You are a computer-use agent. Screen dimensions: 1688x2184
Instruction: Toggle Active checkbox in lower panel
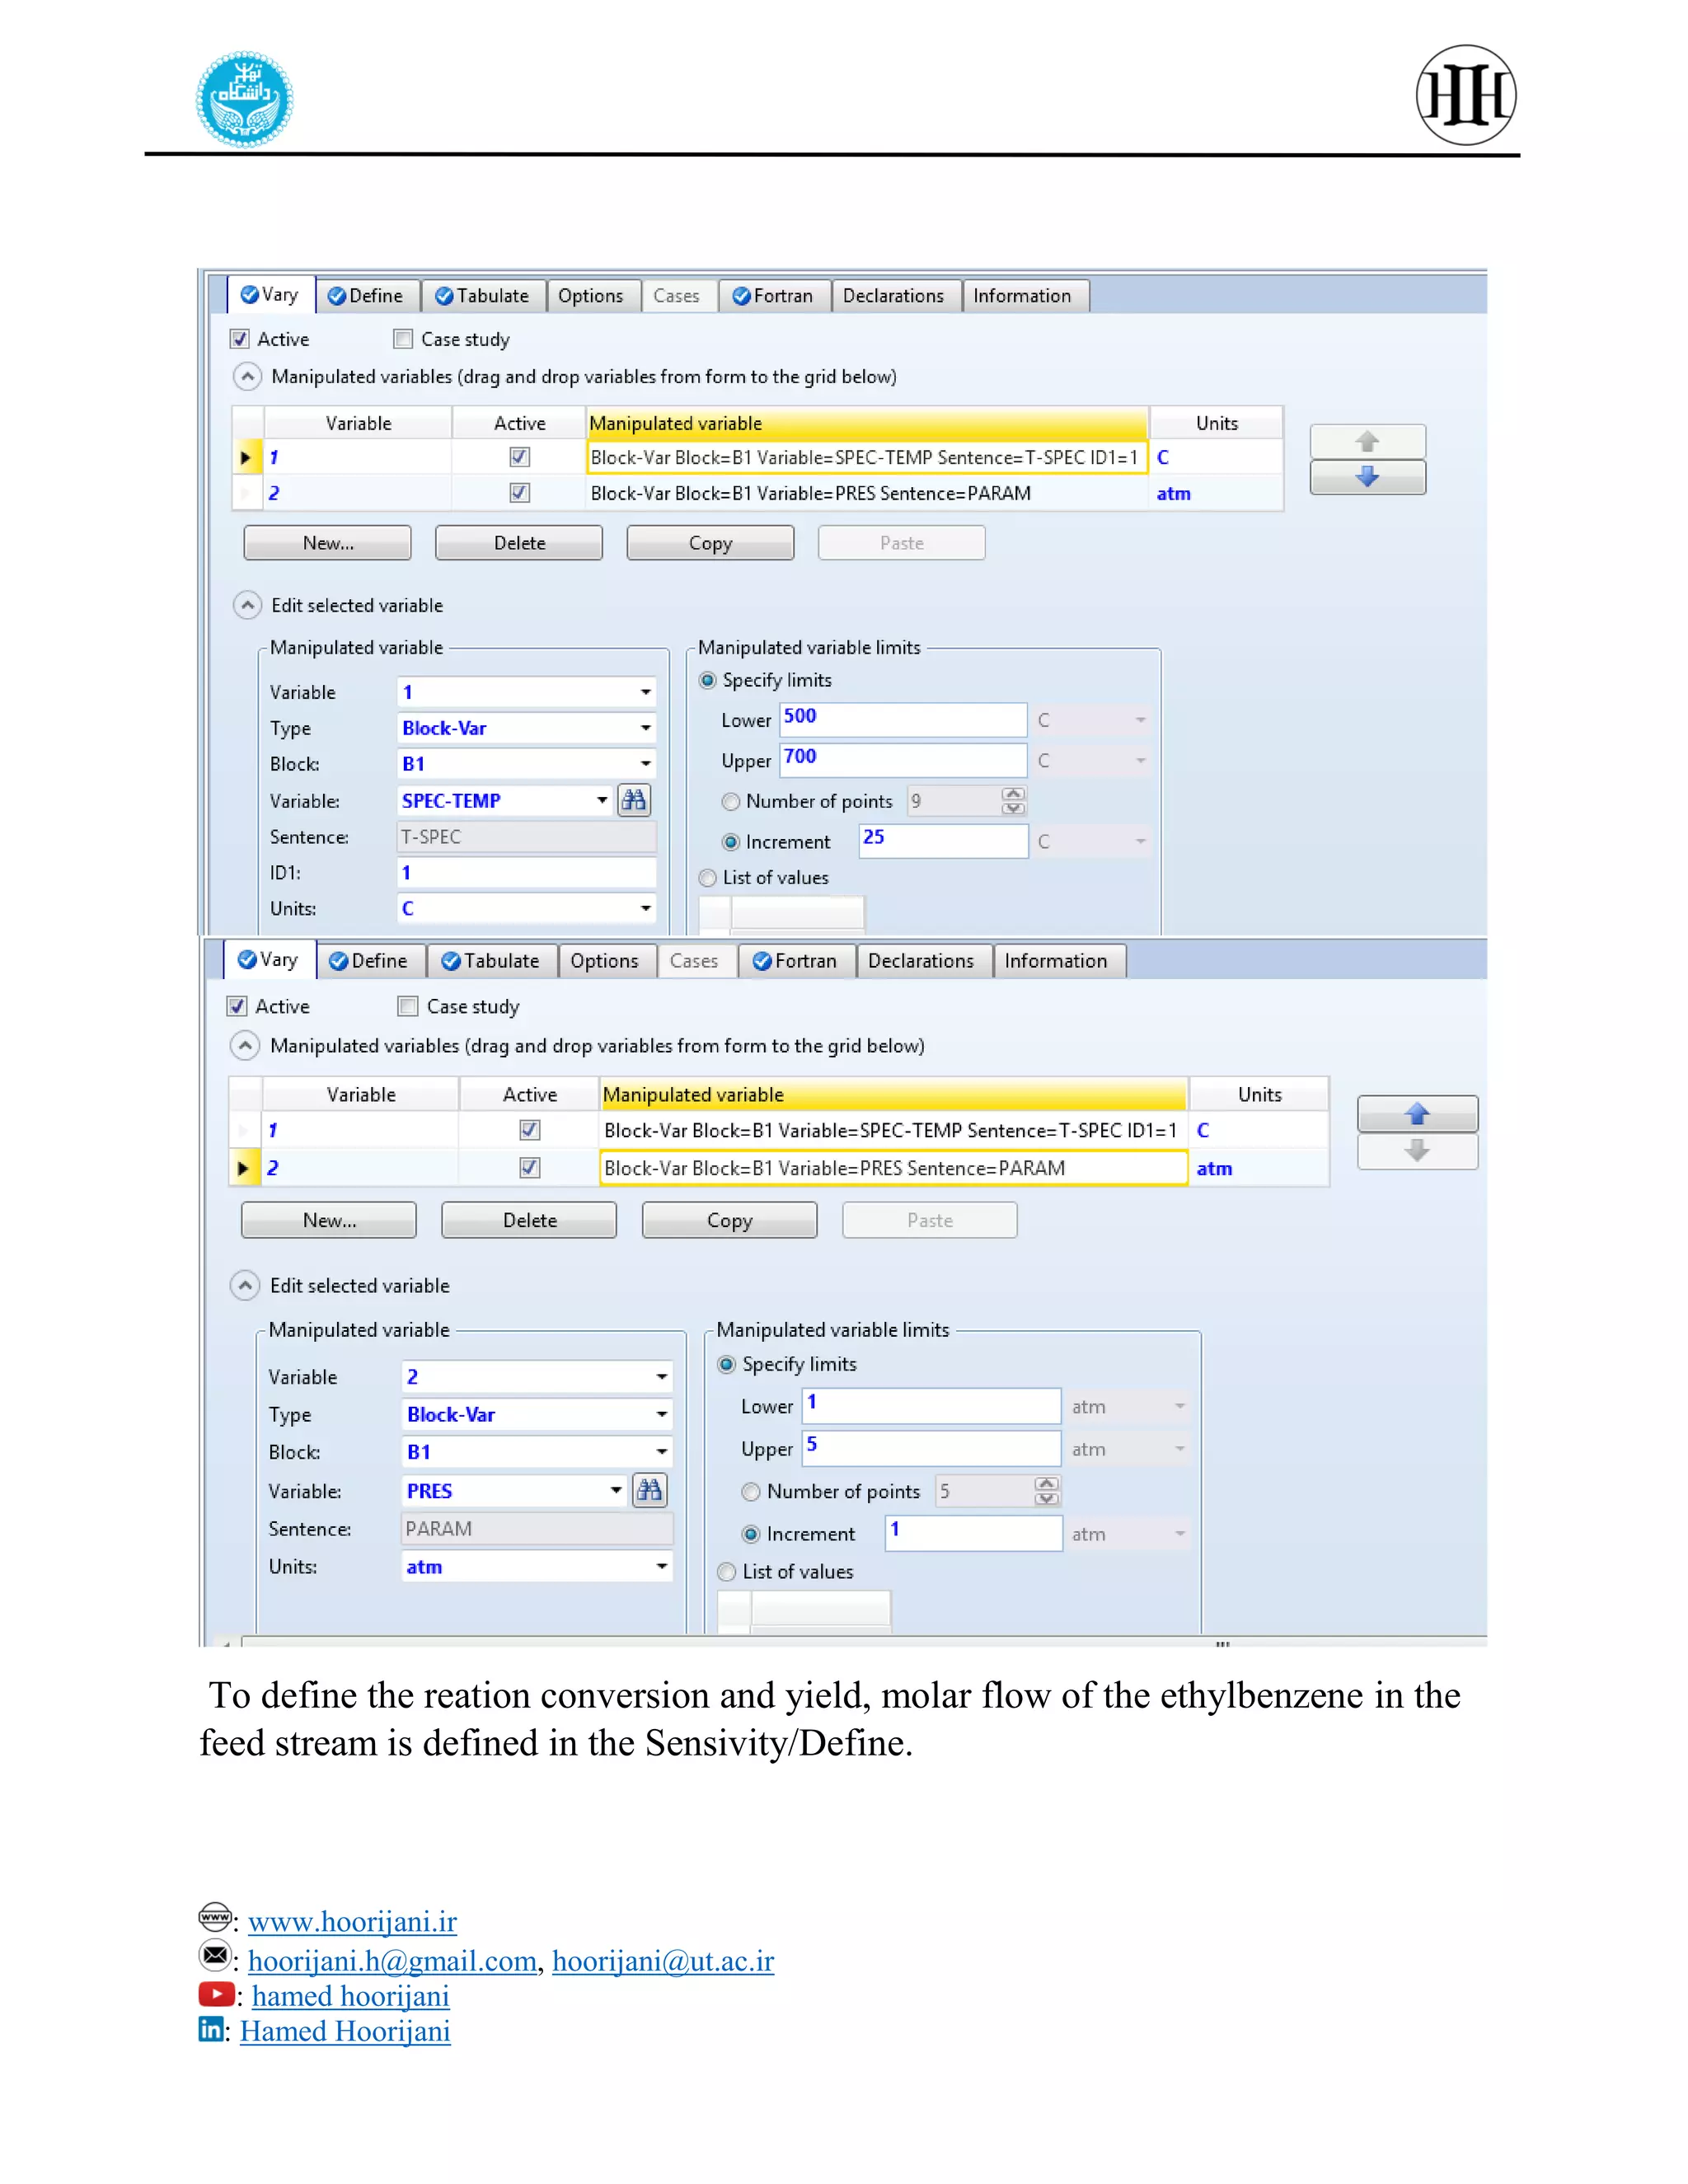(x=237, y=1006)
